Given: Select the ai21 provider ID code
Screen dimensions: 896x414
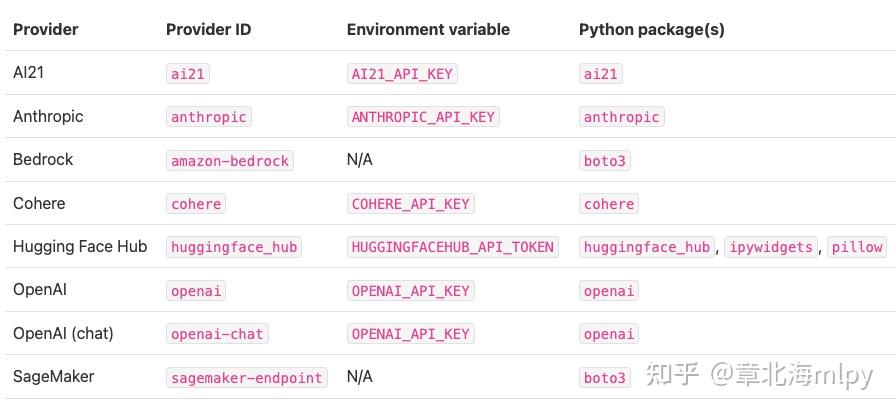Looking at the screenshot, I should tap(189, 74).
